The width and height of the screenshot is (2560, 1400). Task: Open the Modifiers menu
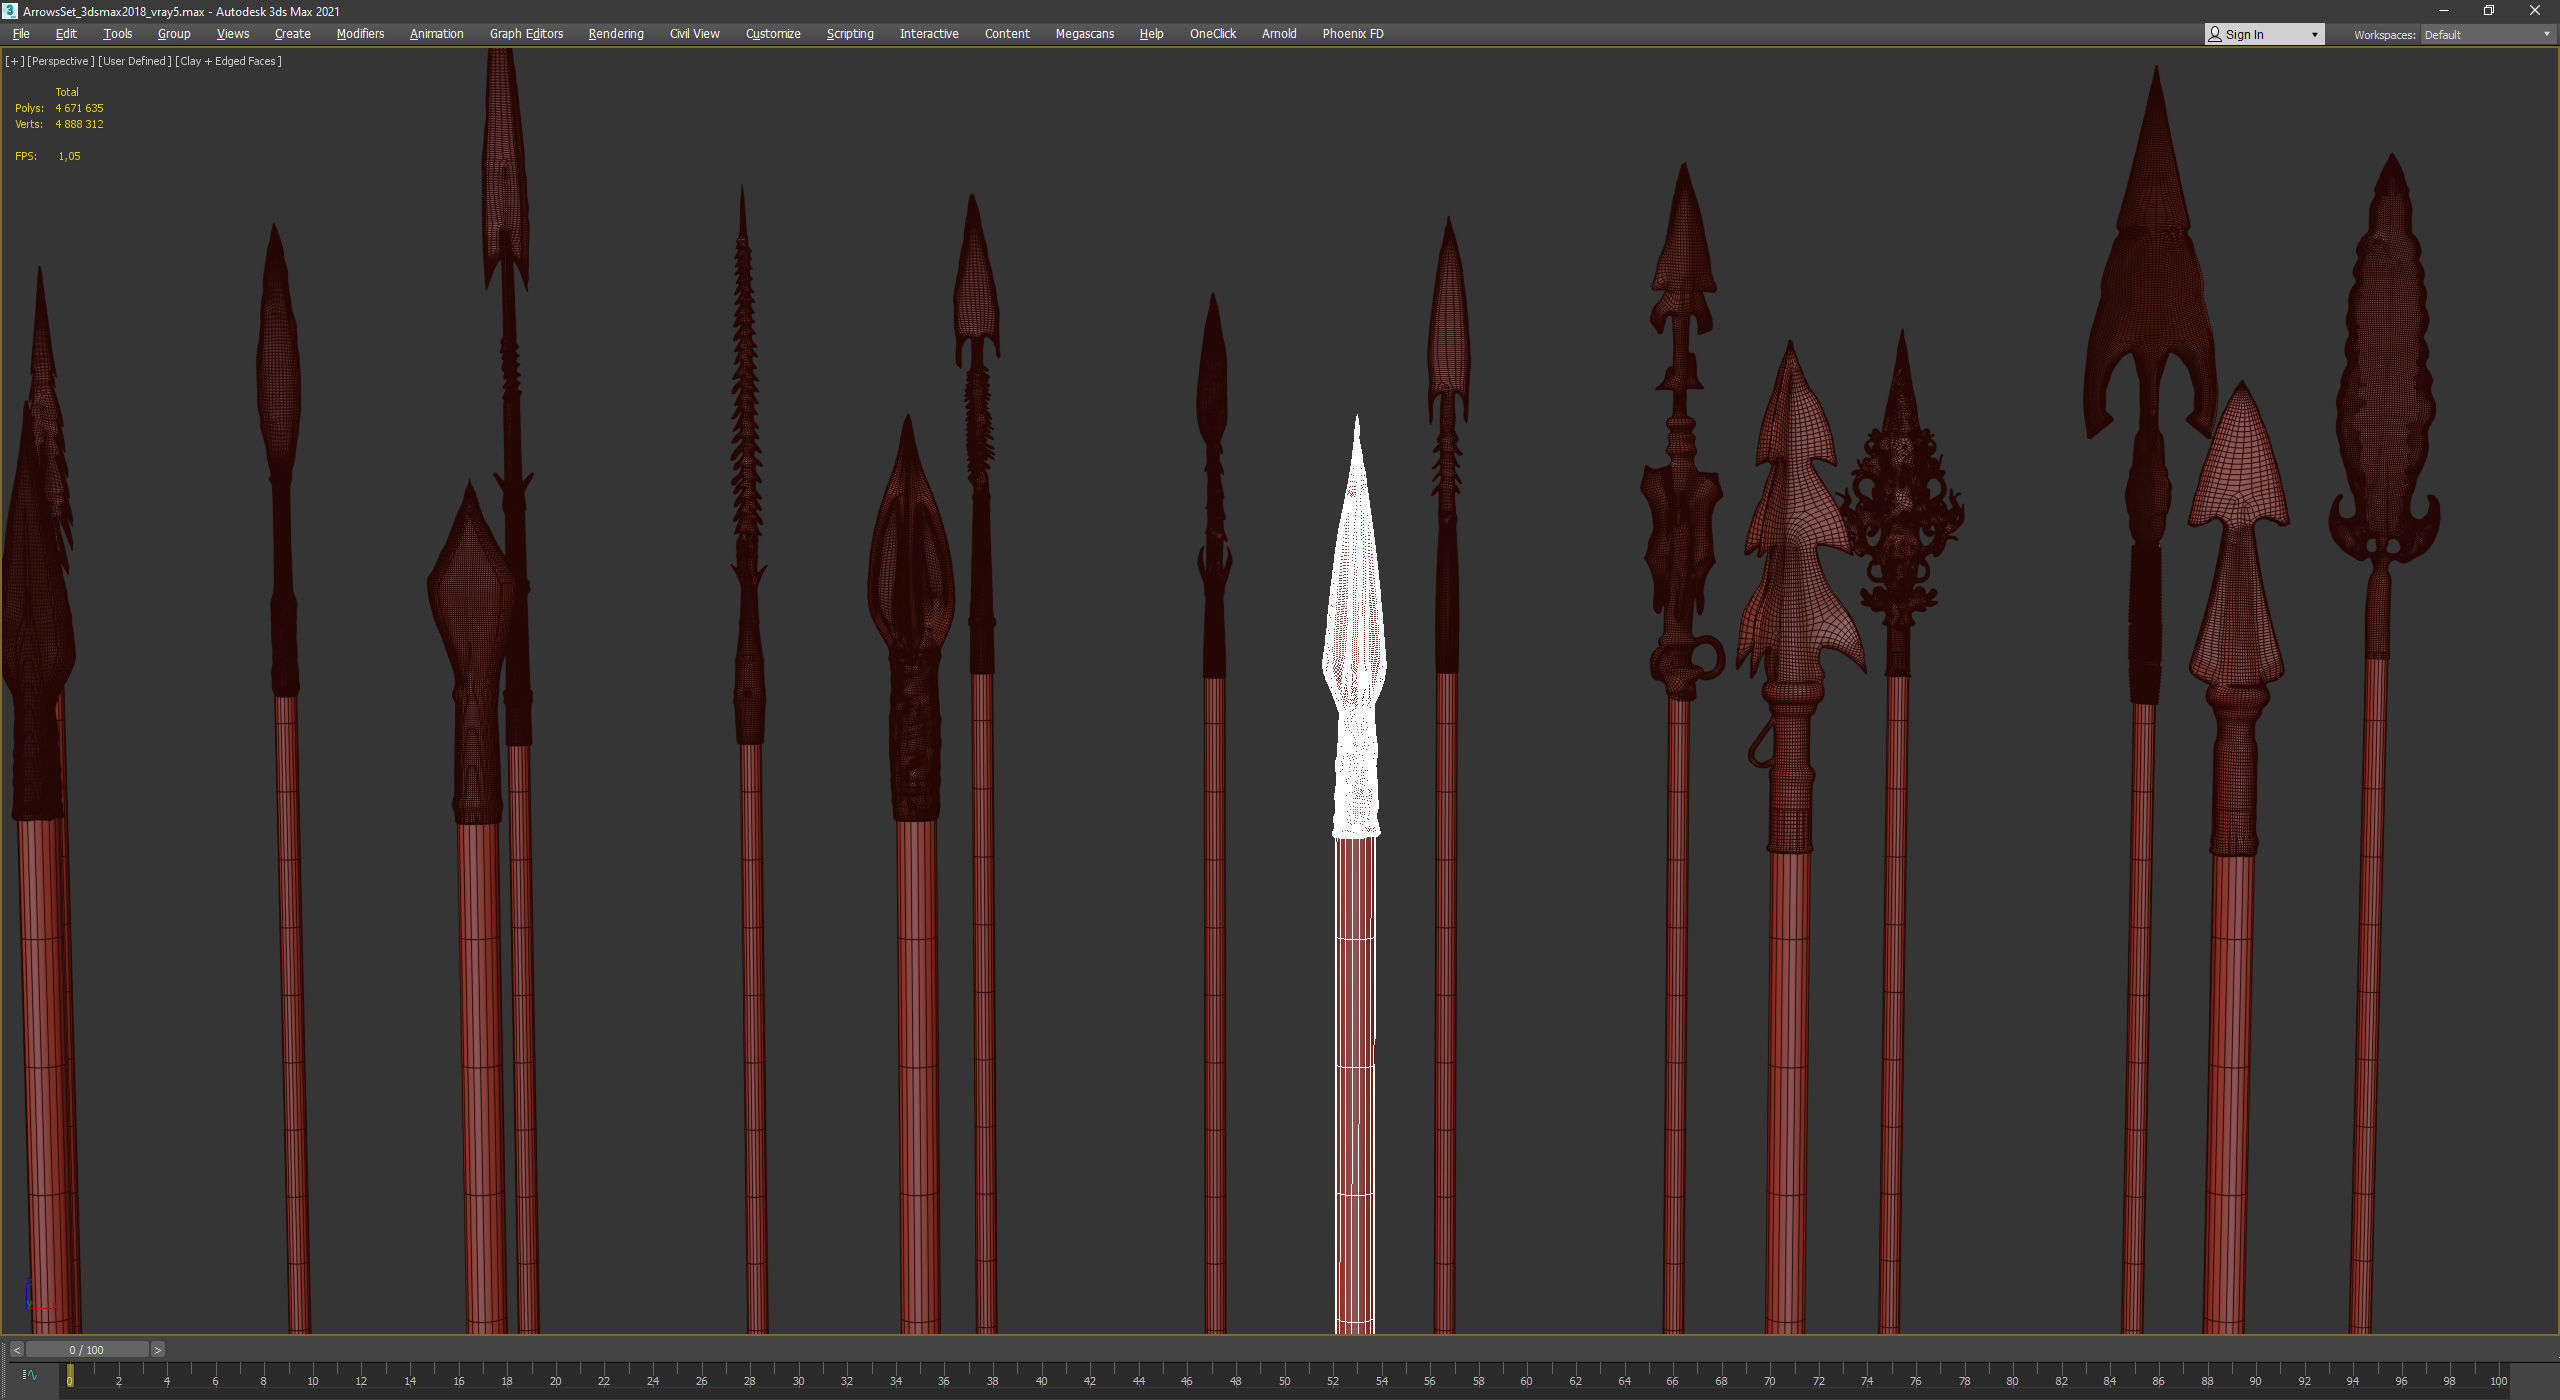[360, 34]
